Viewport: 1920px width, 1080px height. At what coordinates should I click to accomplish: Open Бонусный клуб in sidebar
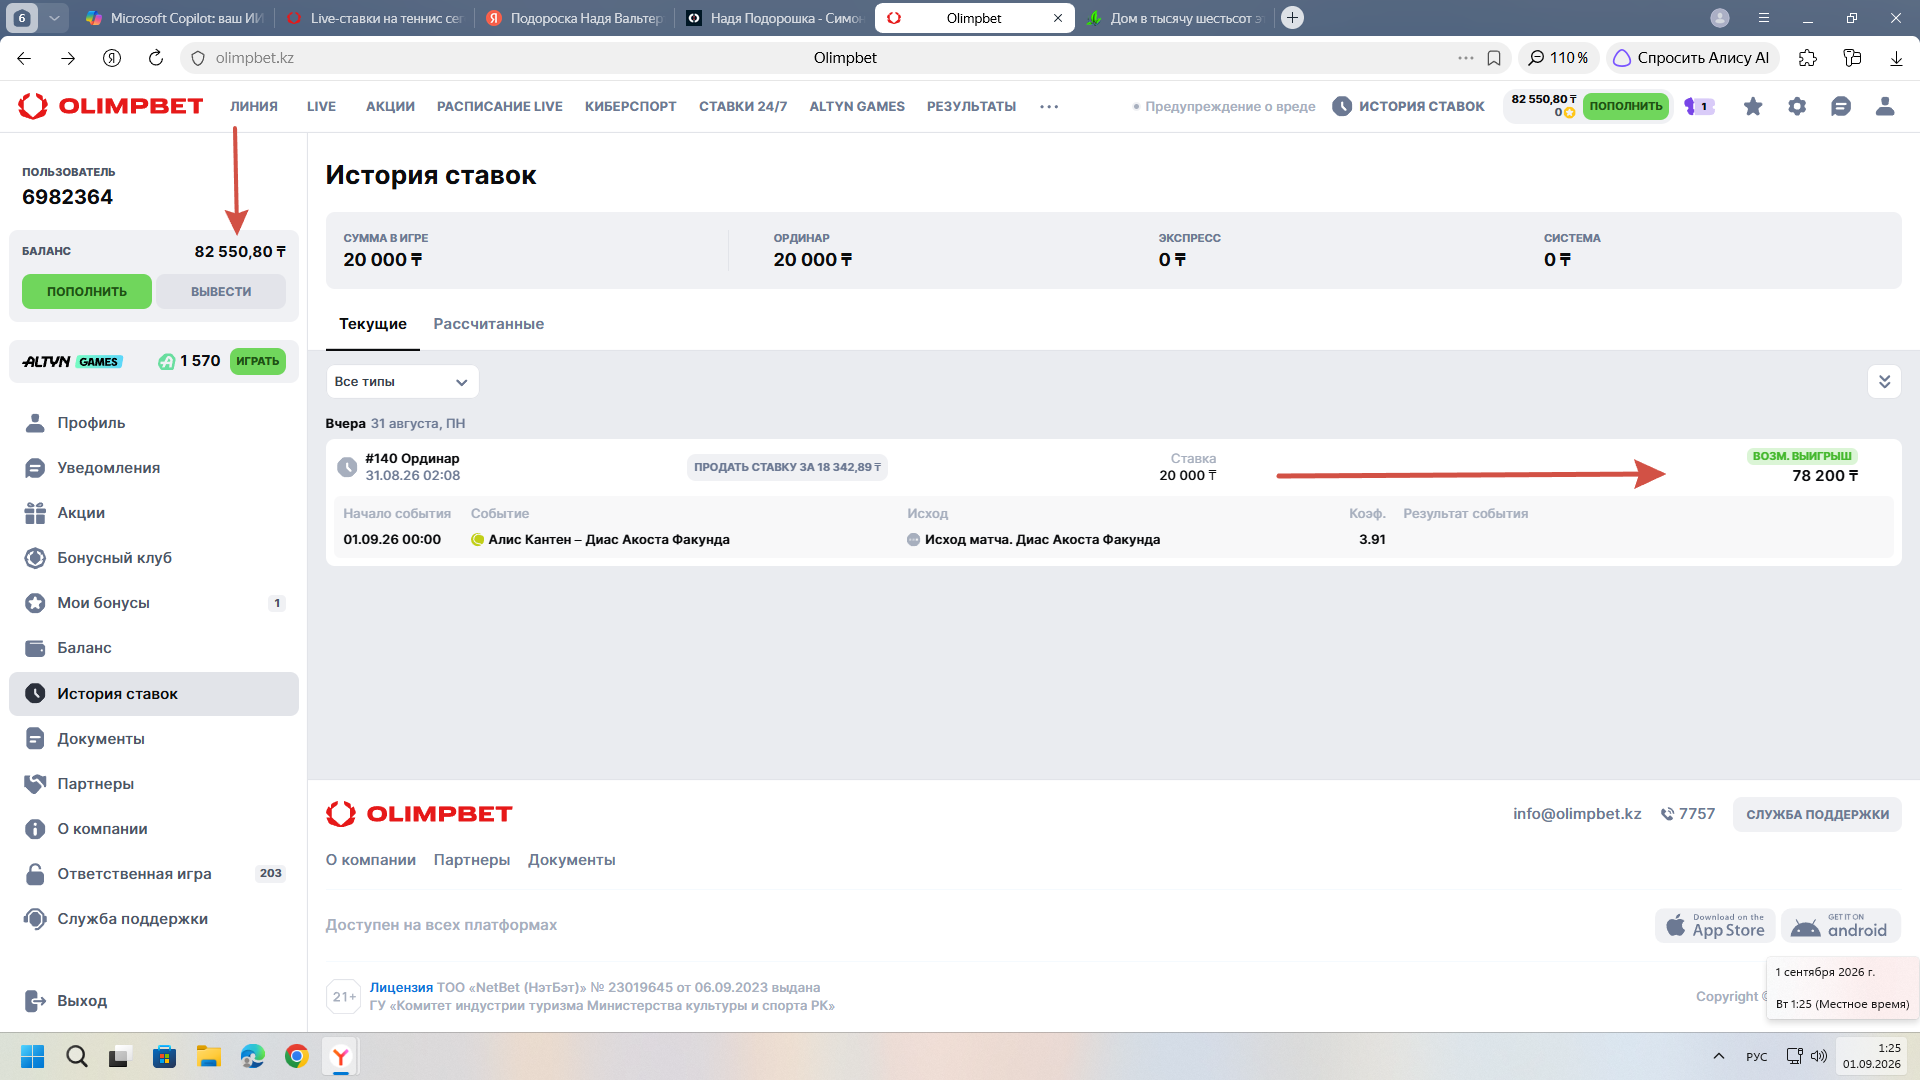pyautogui.click(x=154, y=558)
